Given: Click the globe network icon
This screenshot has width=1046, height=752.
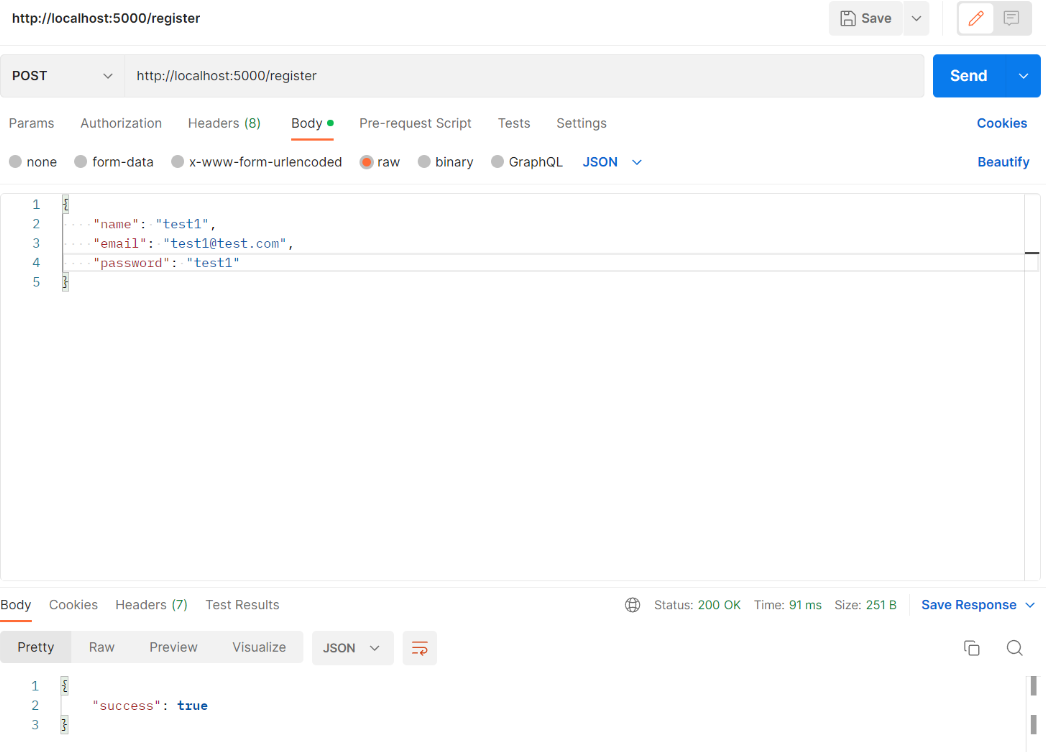Looking at the screenshot, I should (632, 605).
